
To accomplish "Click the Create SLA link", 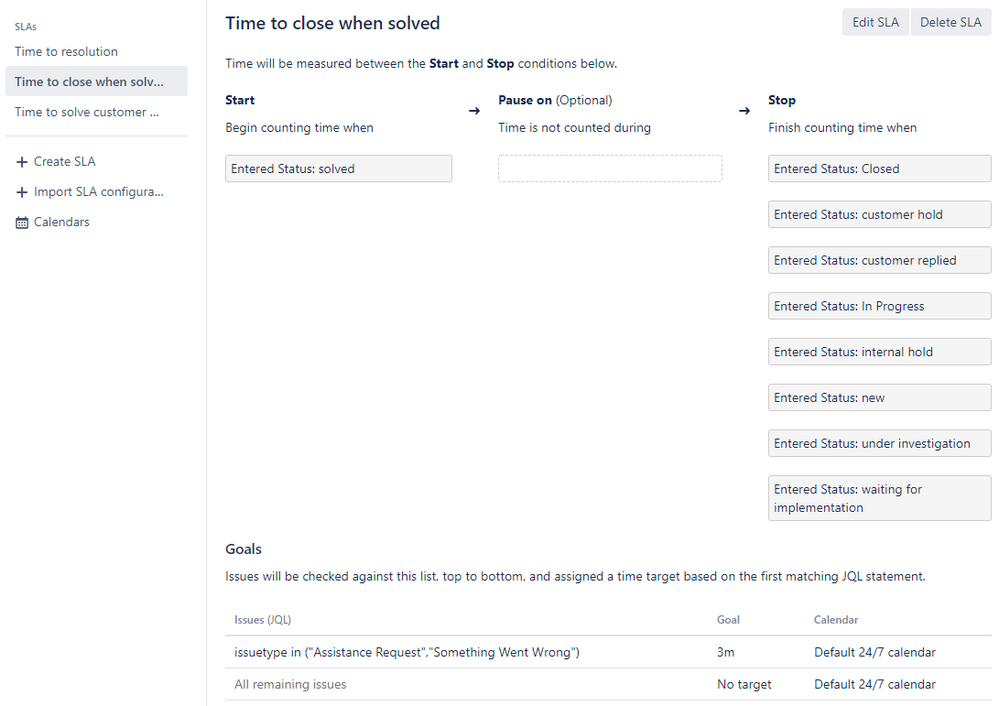I will (x=64, y=162).
